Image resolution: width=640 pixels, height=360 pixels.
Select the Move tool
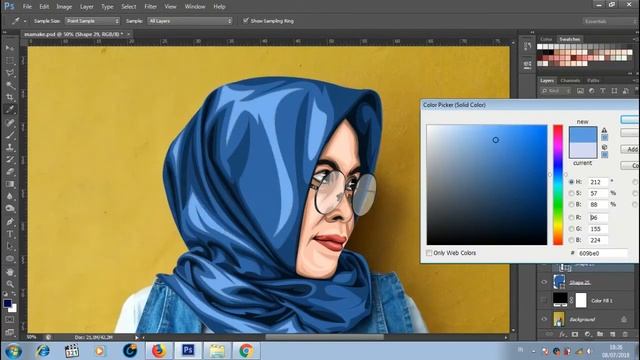point(9,48)
